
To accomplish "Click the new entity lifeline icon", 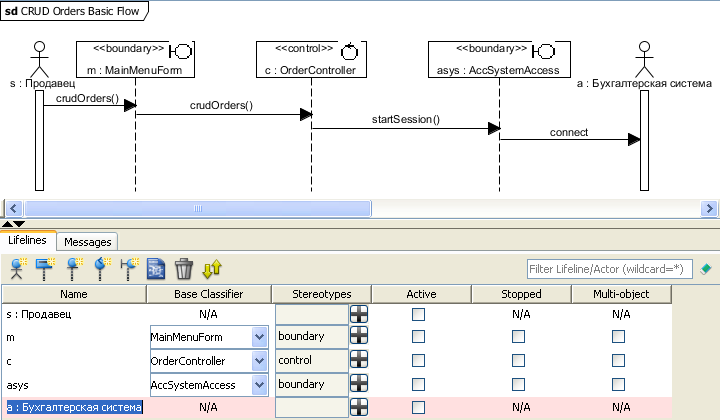I will click(x=73, y=269).
